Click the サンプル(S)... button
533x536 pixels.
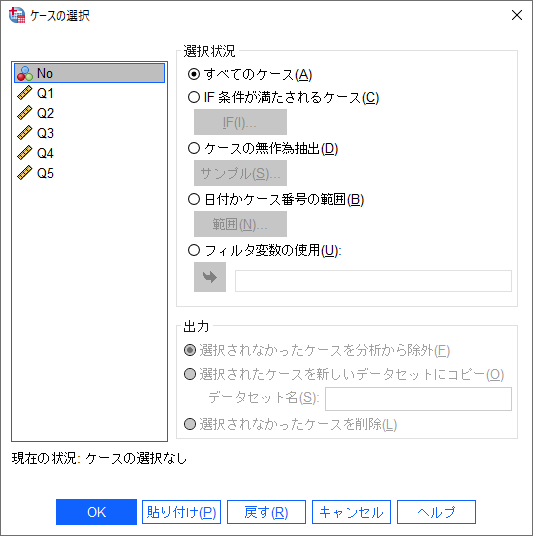click(x=240, y=173)
